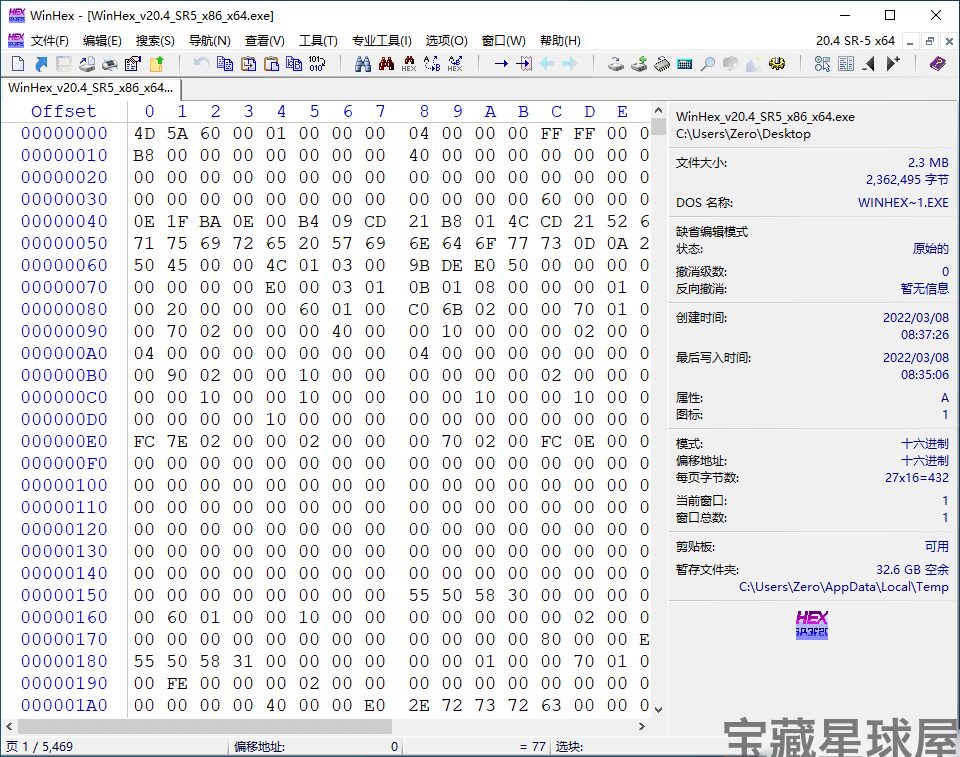Image resolution: width=960 pixels, height=757 pixels.
Task: Click the 2E byte in row 000001A0
Action: pos(419,706)
